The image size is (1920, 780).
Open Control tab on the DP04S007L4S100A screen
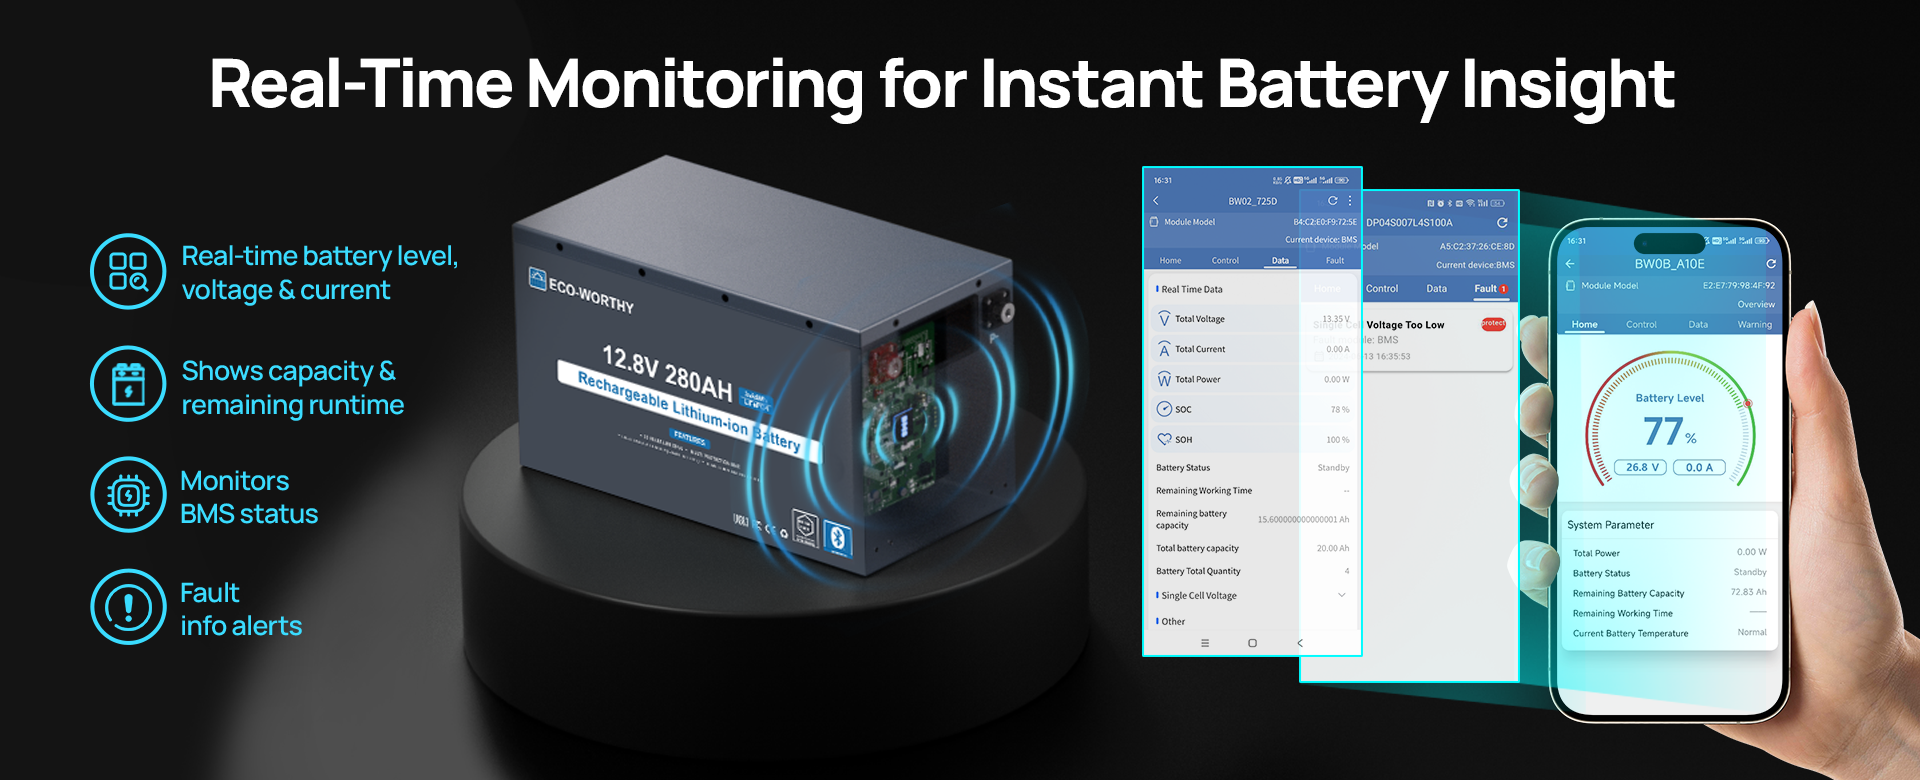coord(1382,289)
